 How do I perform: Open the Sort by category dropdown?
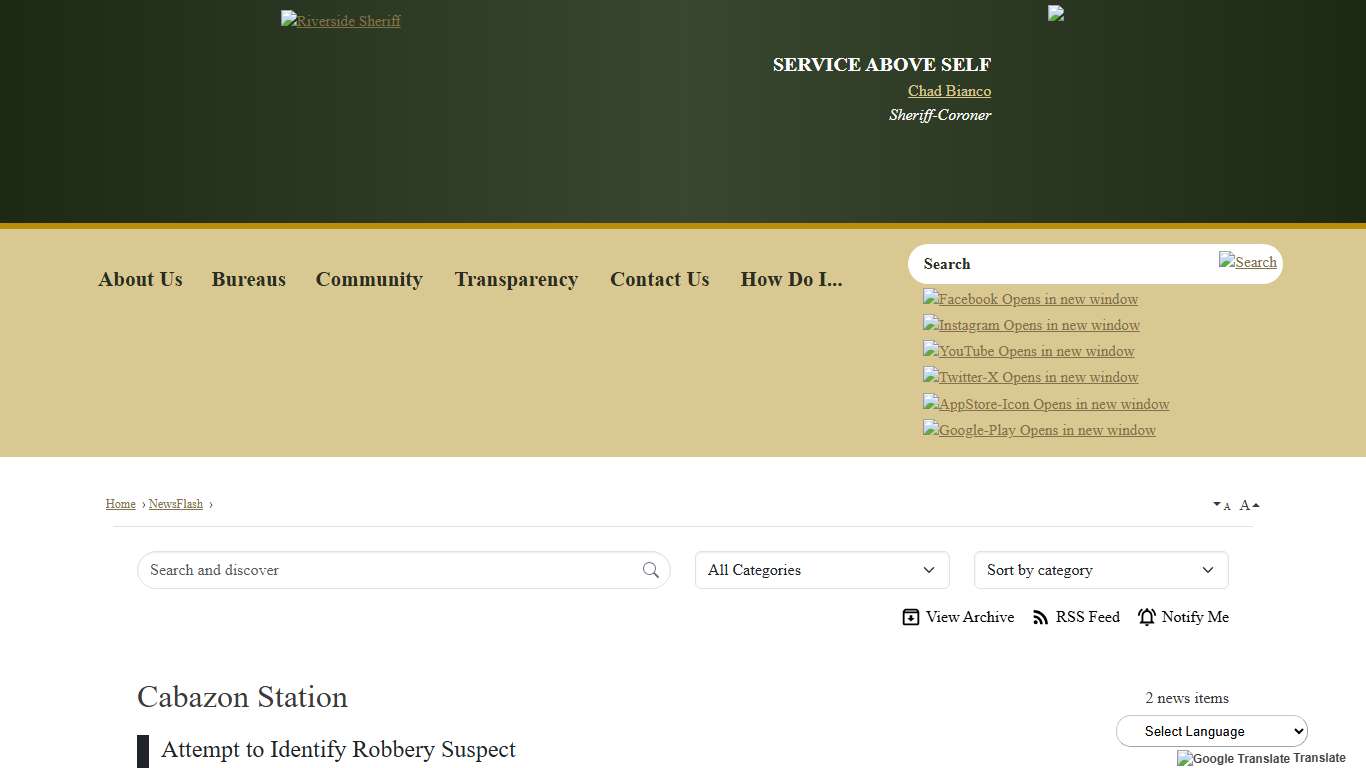click(x=1100, y=570)
